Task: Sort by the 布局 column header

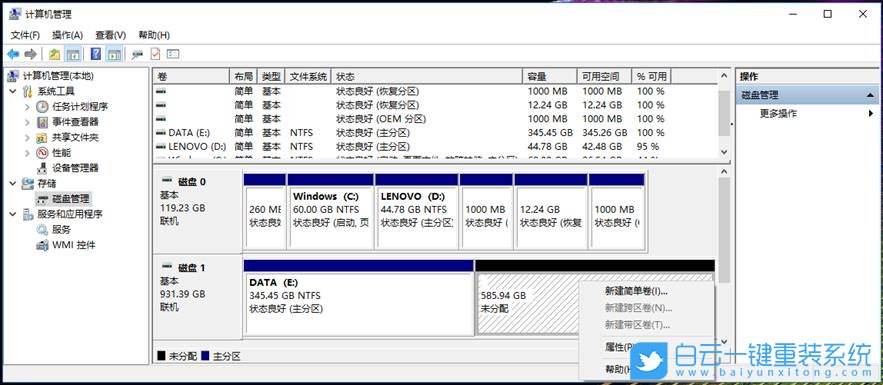Action: pos(244,77)
